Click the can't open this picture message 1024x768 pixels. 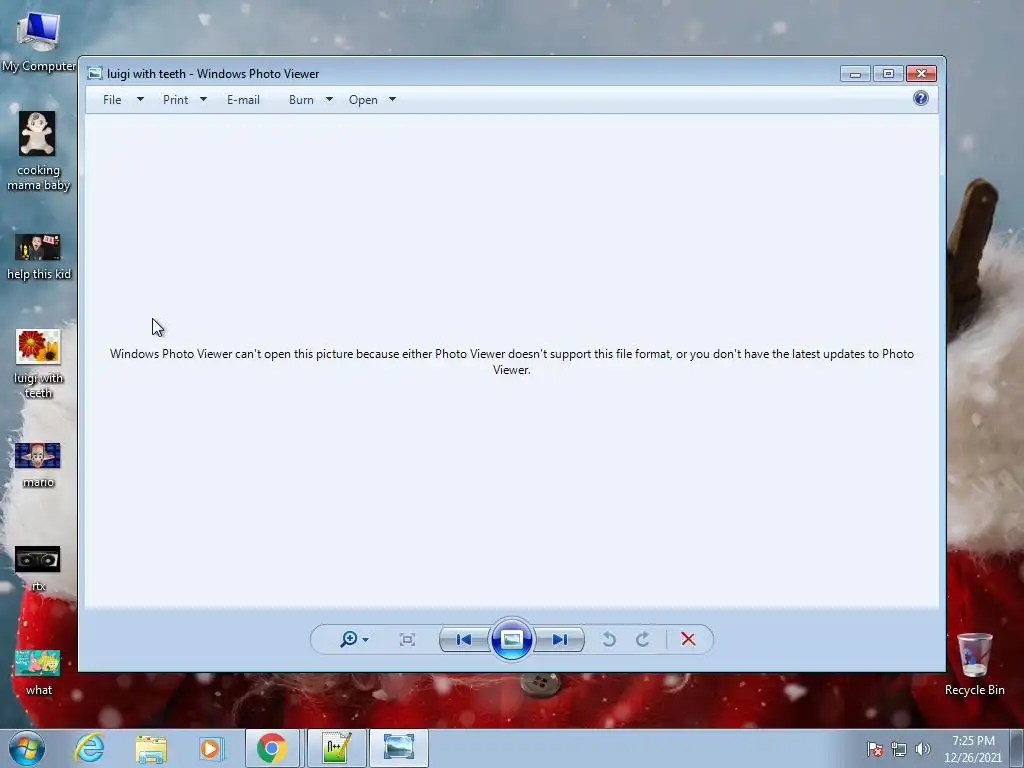point(512,362)
